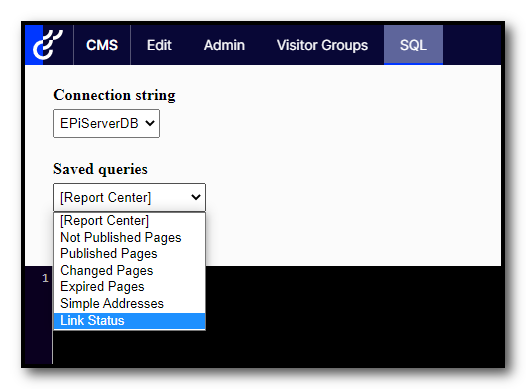The width and height of the screenshot is (526, 389).
Task: Select Simple Addresses query
Action: click(x=129, y=303)
